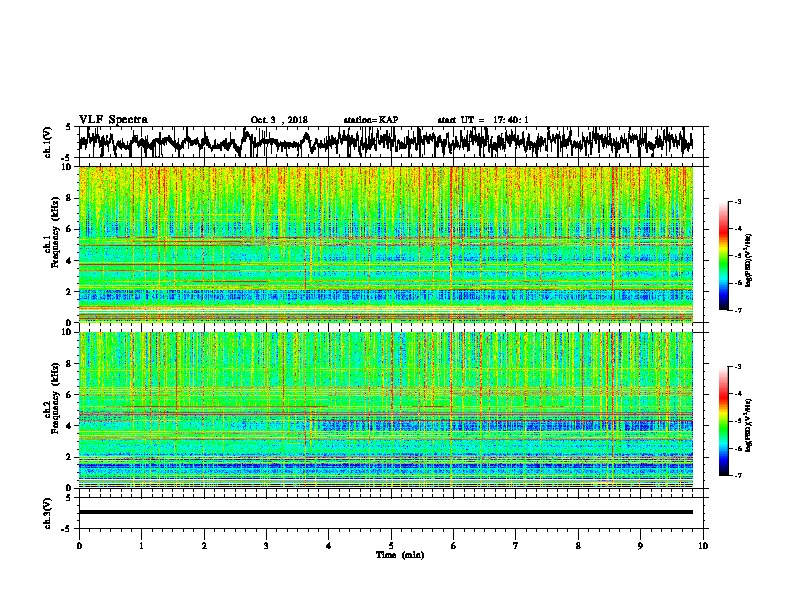Select the "Time (min)" x-axis label
This screenshot has width=792, height=612.
tap(400, 555)
